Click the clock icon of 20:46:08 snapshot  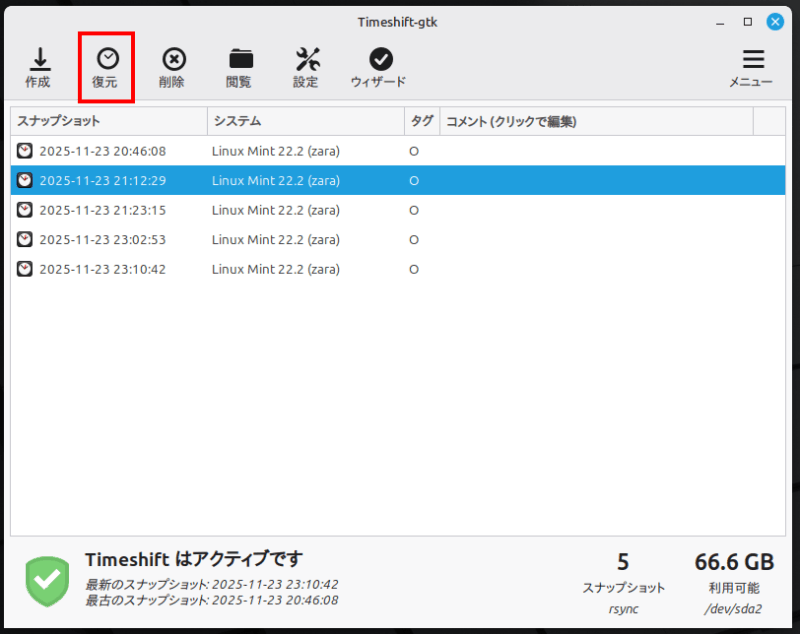point(25,151)
